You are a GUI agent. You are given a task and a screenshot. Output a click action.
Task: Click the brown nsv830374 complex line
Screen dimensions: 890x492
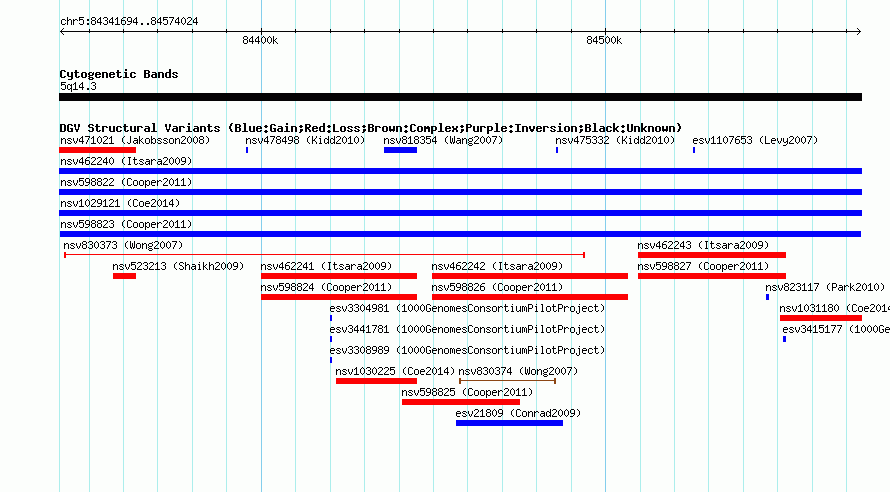(507, 381)
